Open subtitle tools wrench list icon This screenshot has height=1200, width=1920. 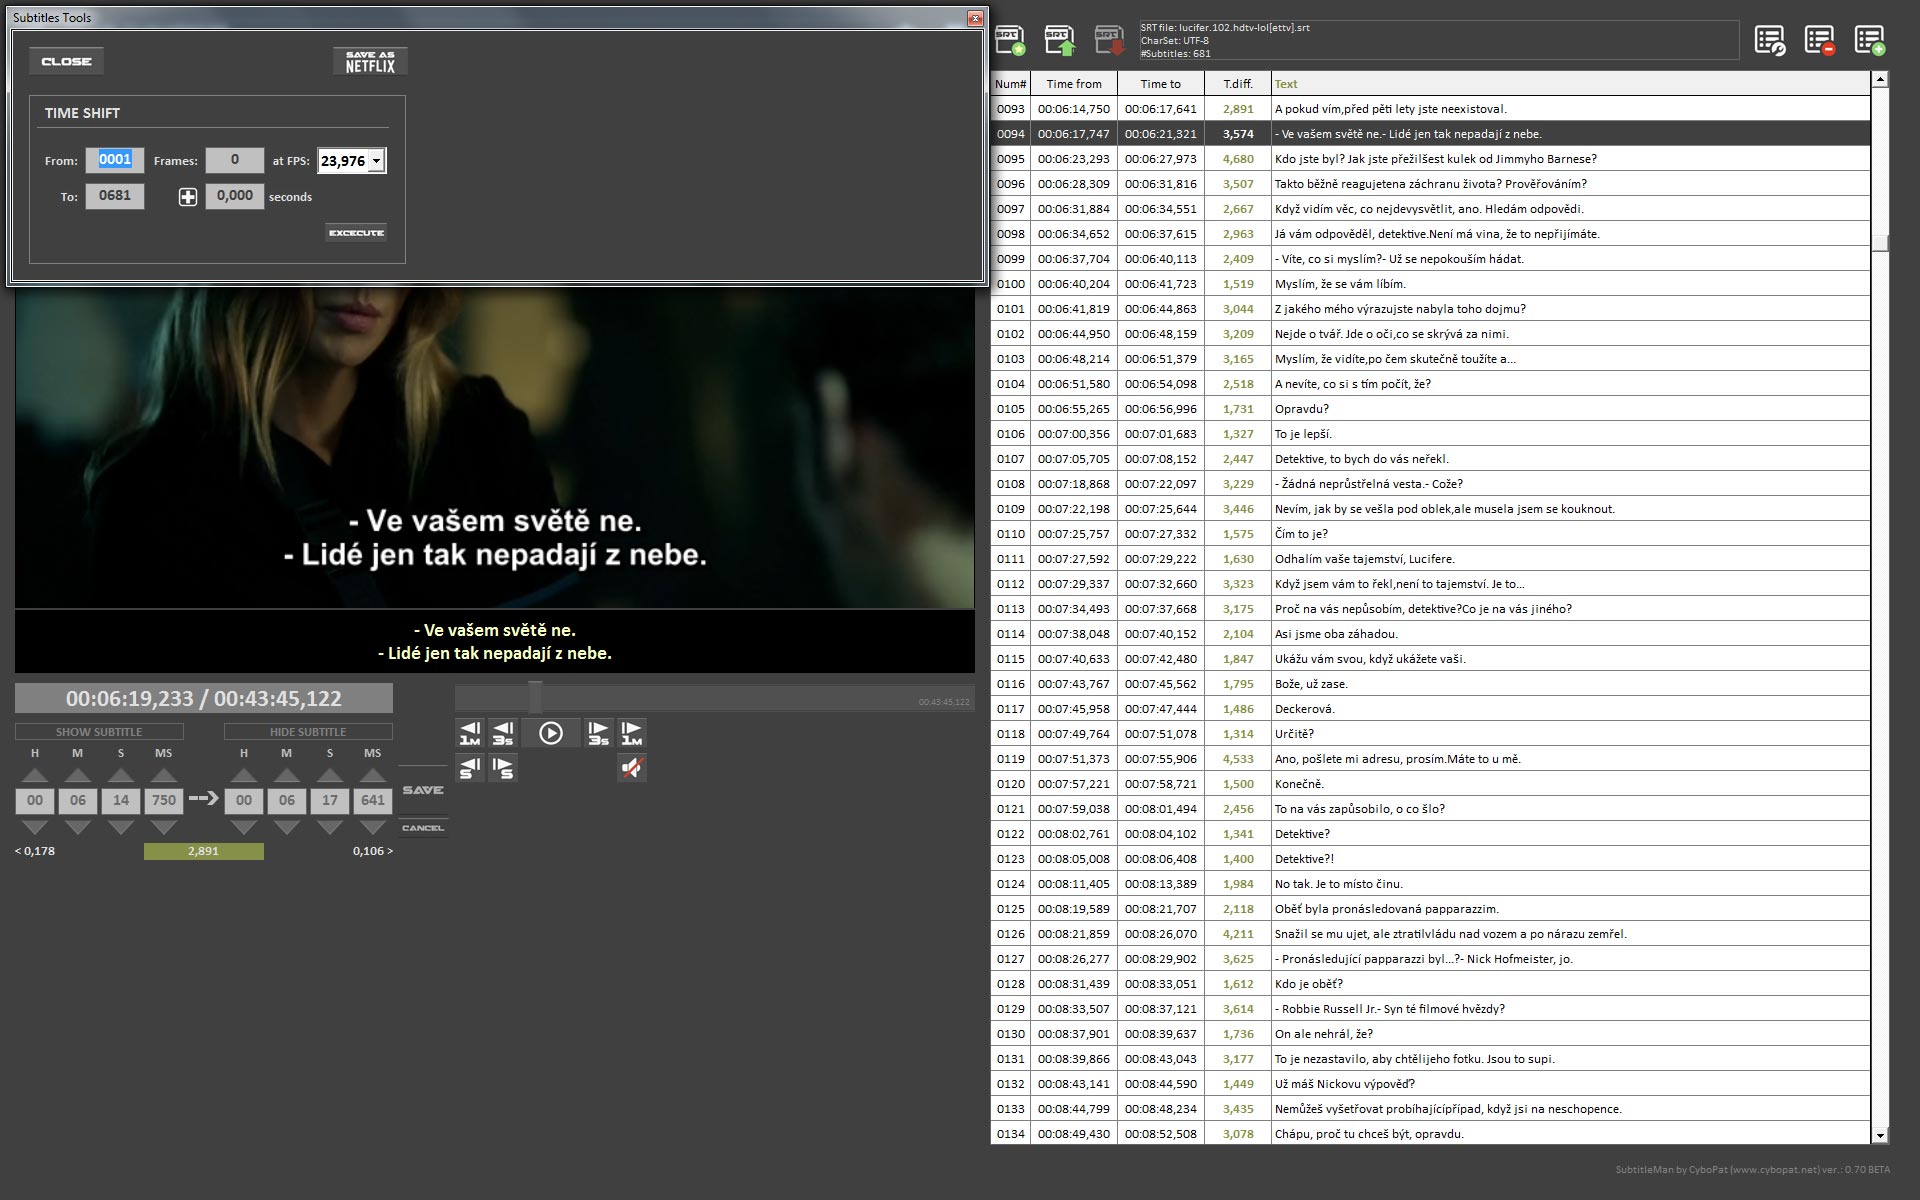1769,40
